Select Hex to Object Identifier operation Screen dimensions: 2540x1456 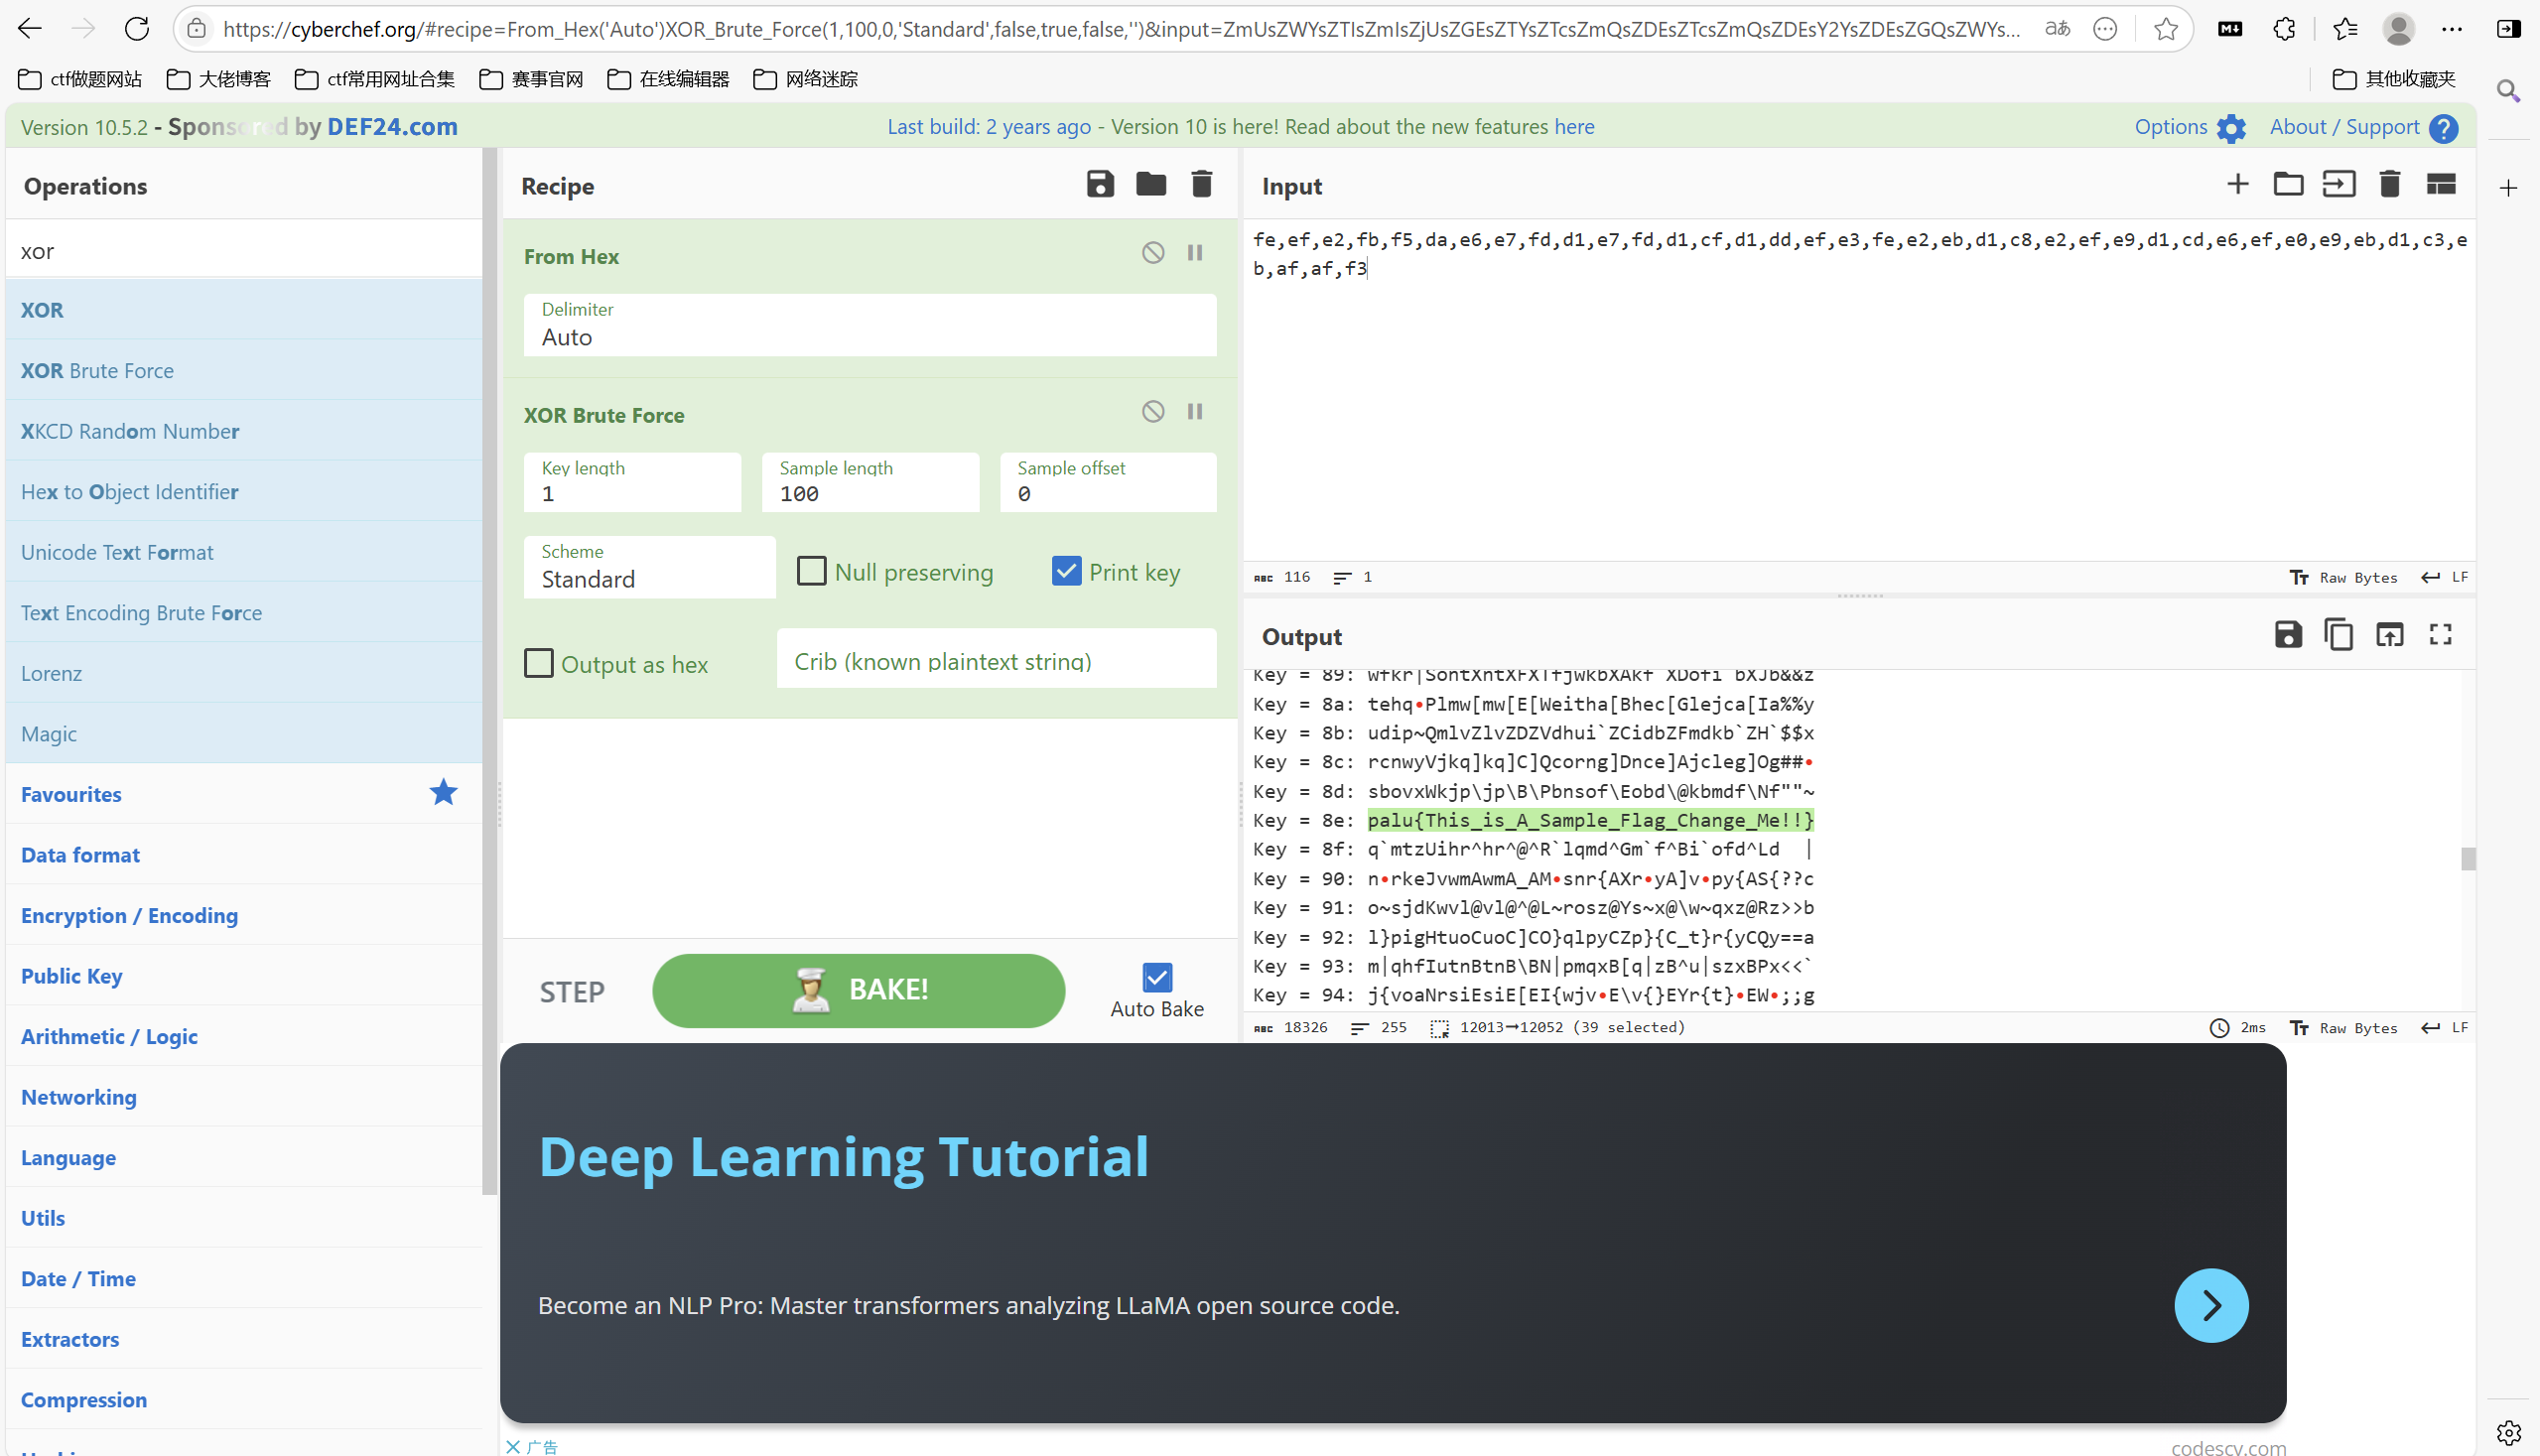(243, 491)
